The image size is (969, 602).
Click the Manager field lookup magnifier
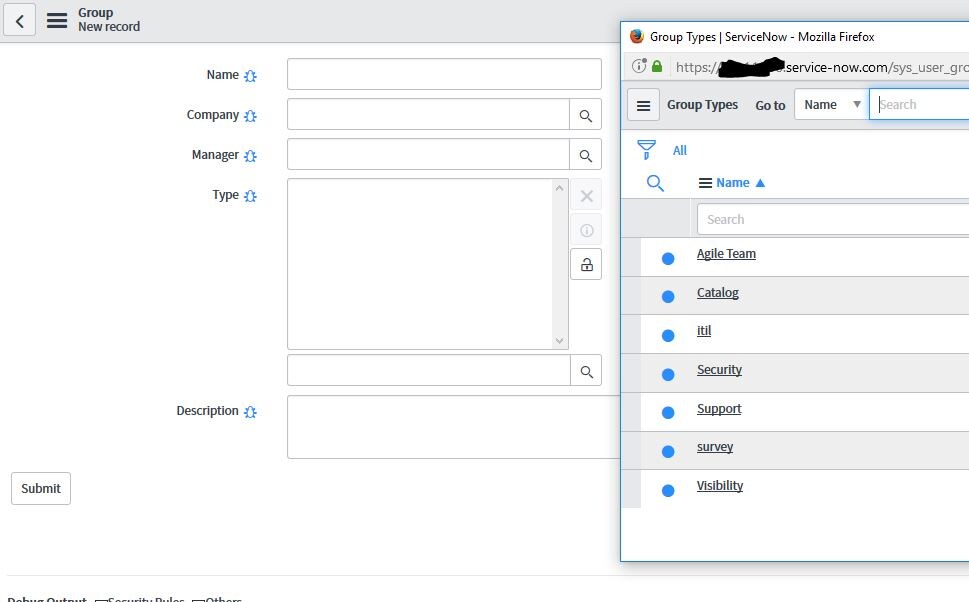[x=586, y=155]
